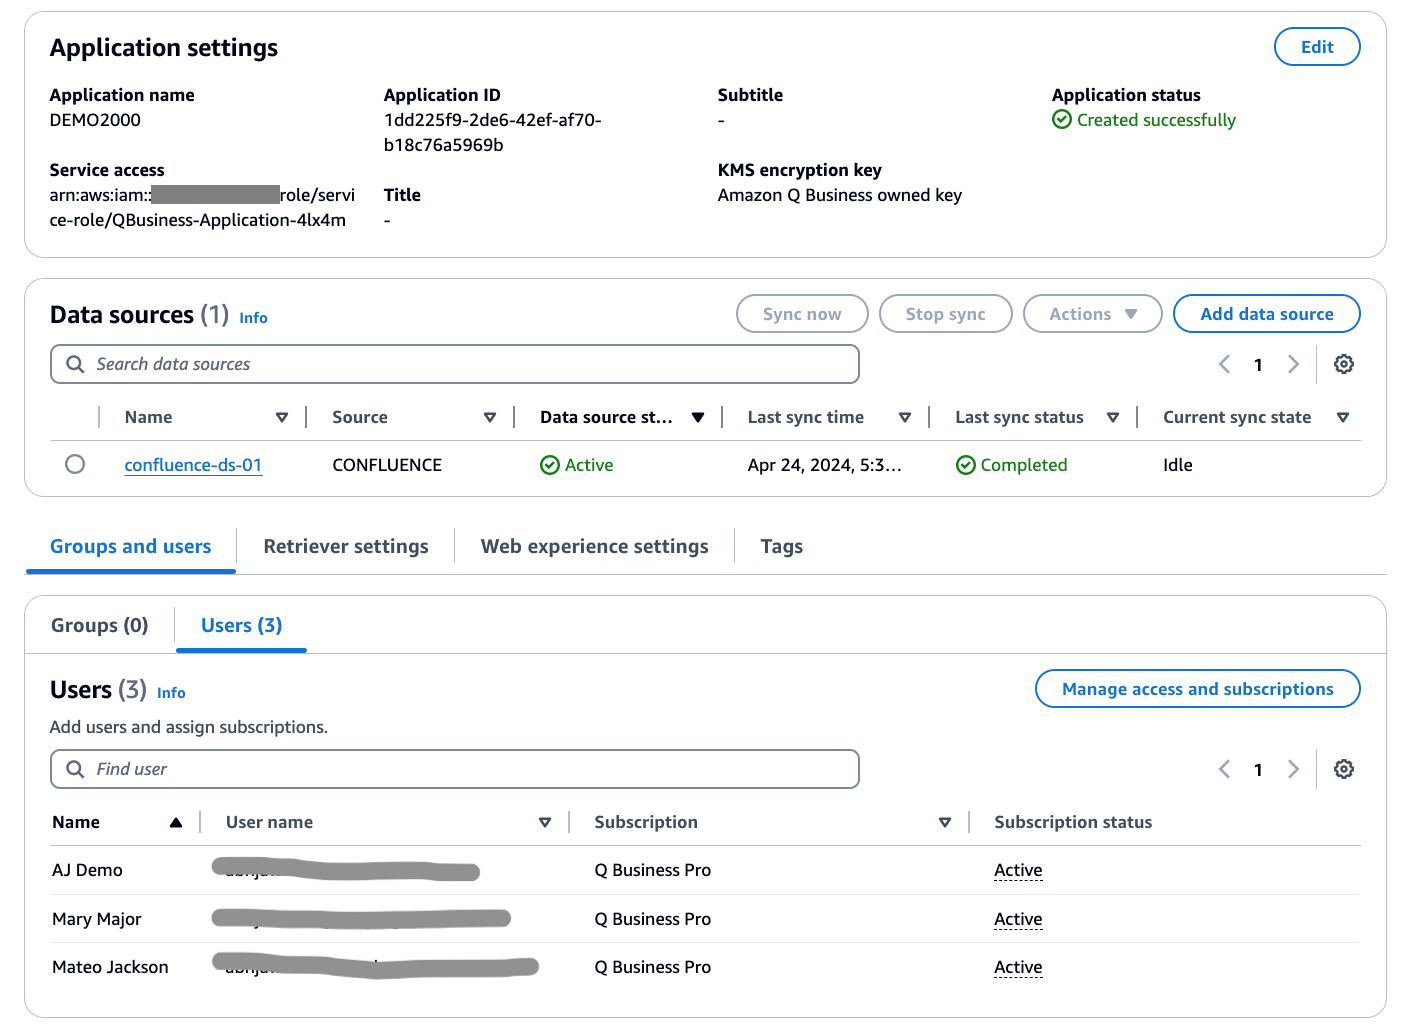Click Active status for Mary Major
1410x1032 pixels.
(1018, 919)
